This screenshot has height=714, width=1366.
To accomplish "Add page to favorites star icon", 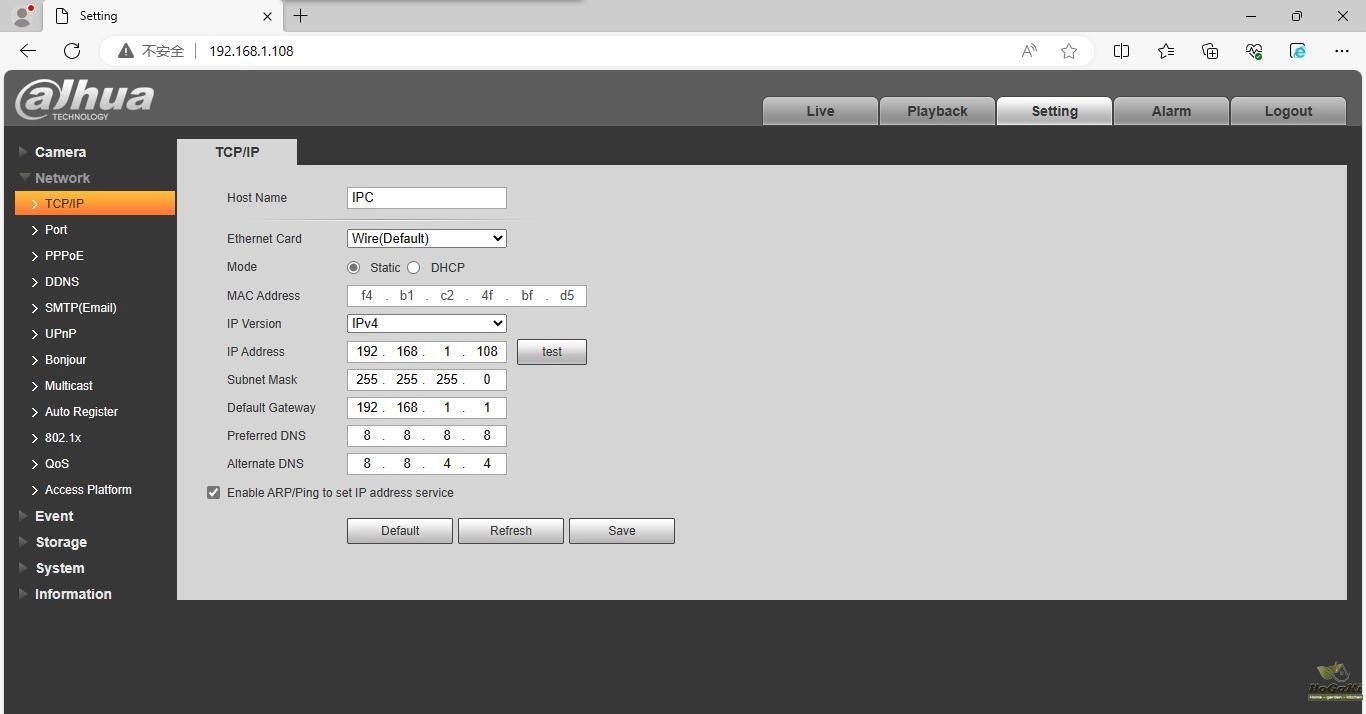I will click(1069, 51).
